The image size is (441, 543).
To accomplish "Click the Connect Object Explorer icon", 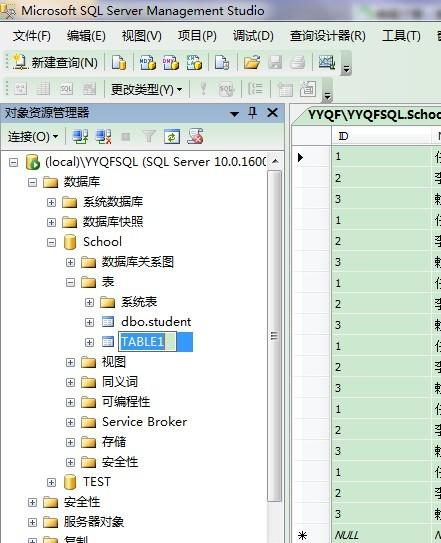I will 80,136.
